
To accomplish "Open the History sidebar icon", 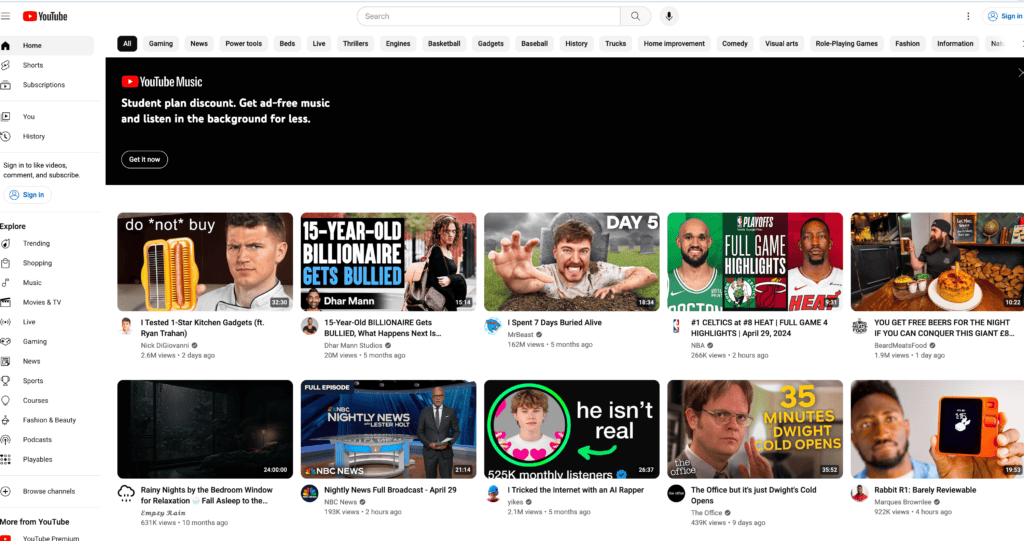I will tap(6, 137).
